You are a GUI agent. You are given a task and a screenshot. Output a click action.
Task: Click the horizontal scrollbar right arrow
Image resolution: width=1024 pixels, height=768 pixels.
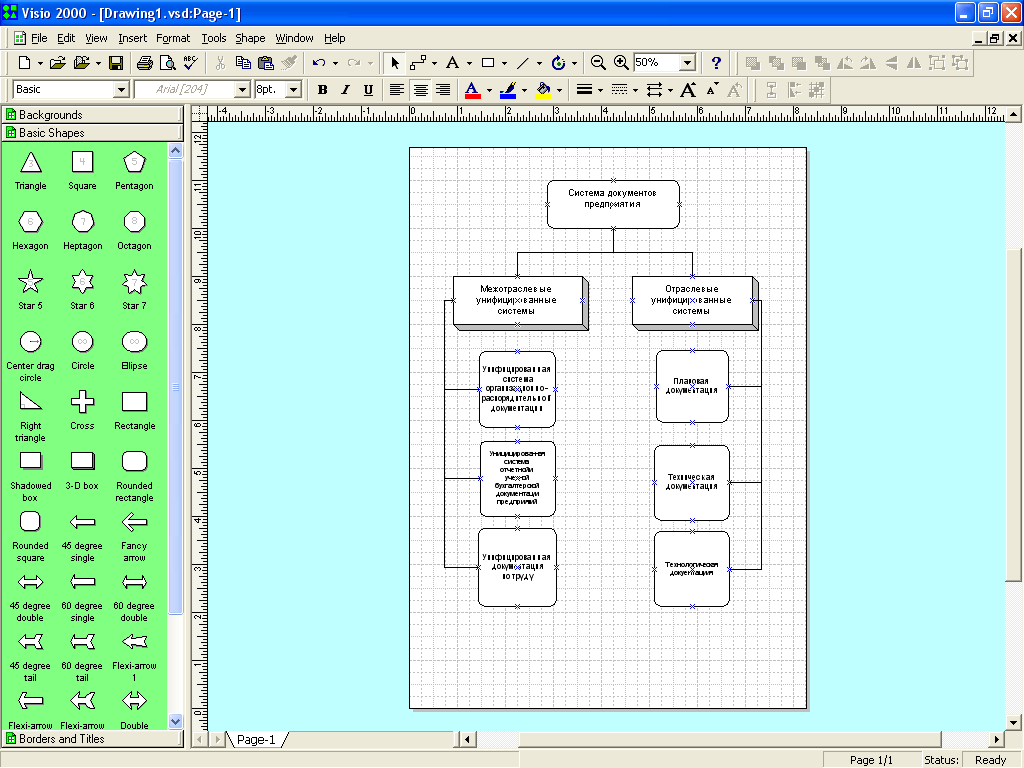pyautogui.click(x=997, y=739)
